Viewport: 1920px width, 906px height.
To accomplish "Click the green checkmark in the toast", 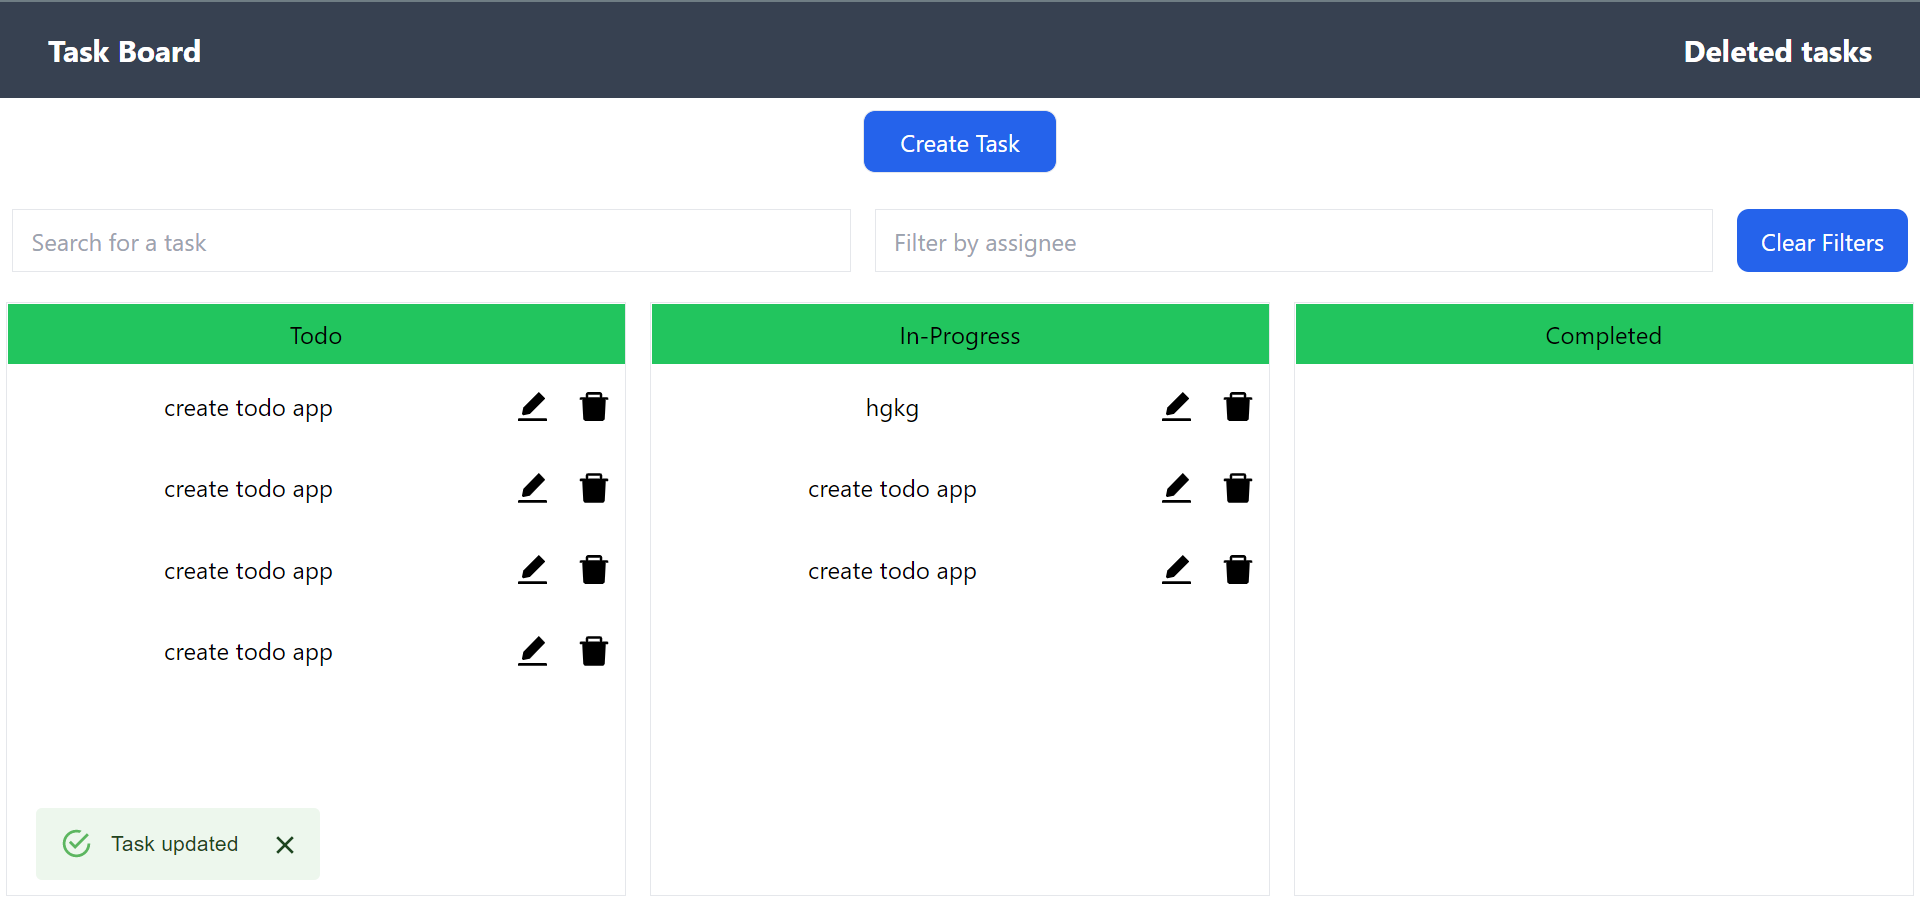I will click(75, 843).
